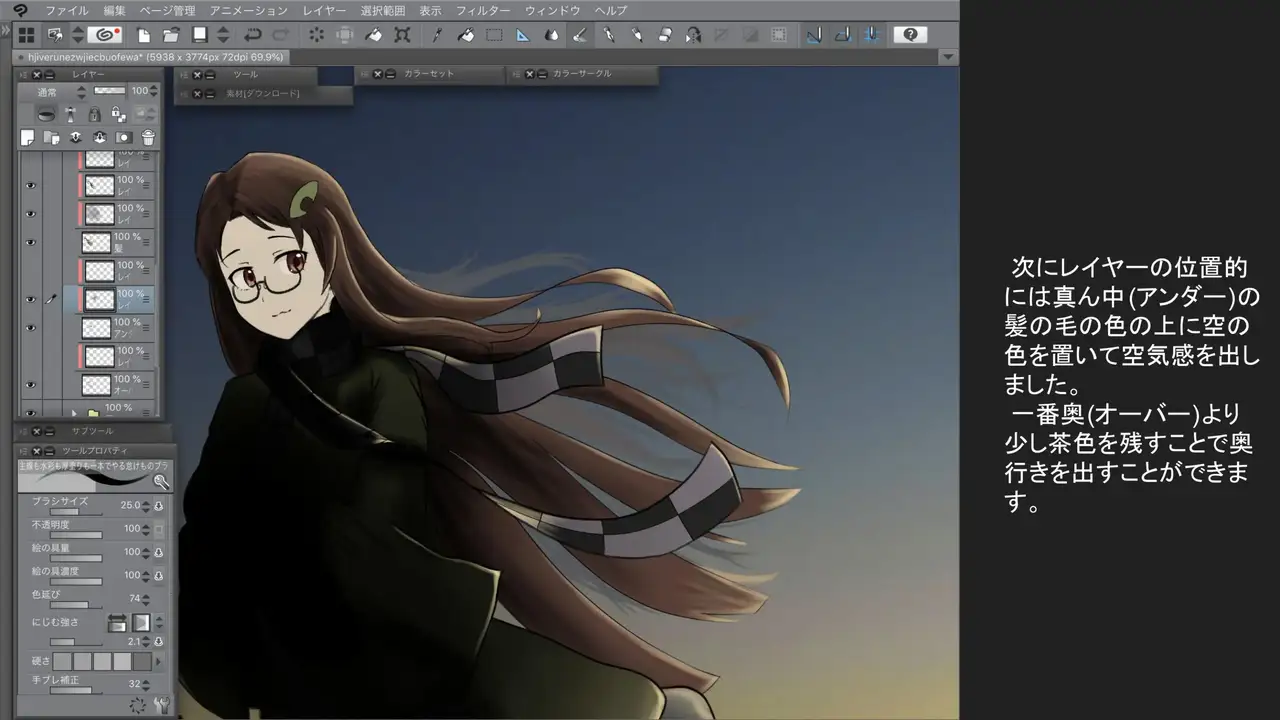1280x720 pixels.
Task: Toggle eye visibility of the 髪 layer
Action: 30,243
